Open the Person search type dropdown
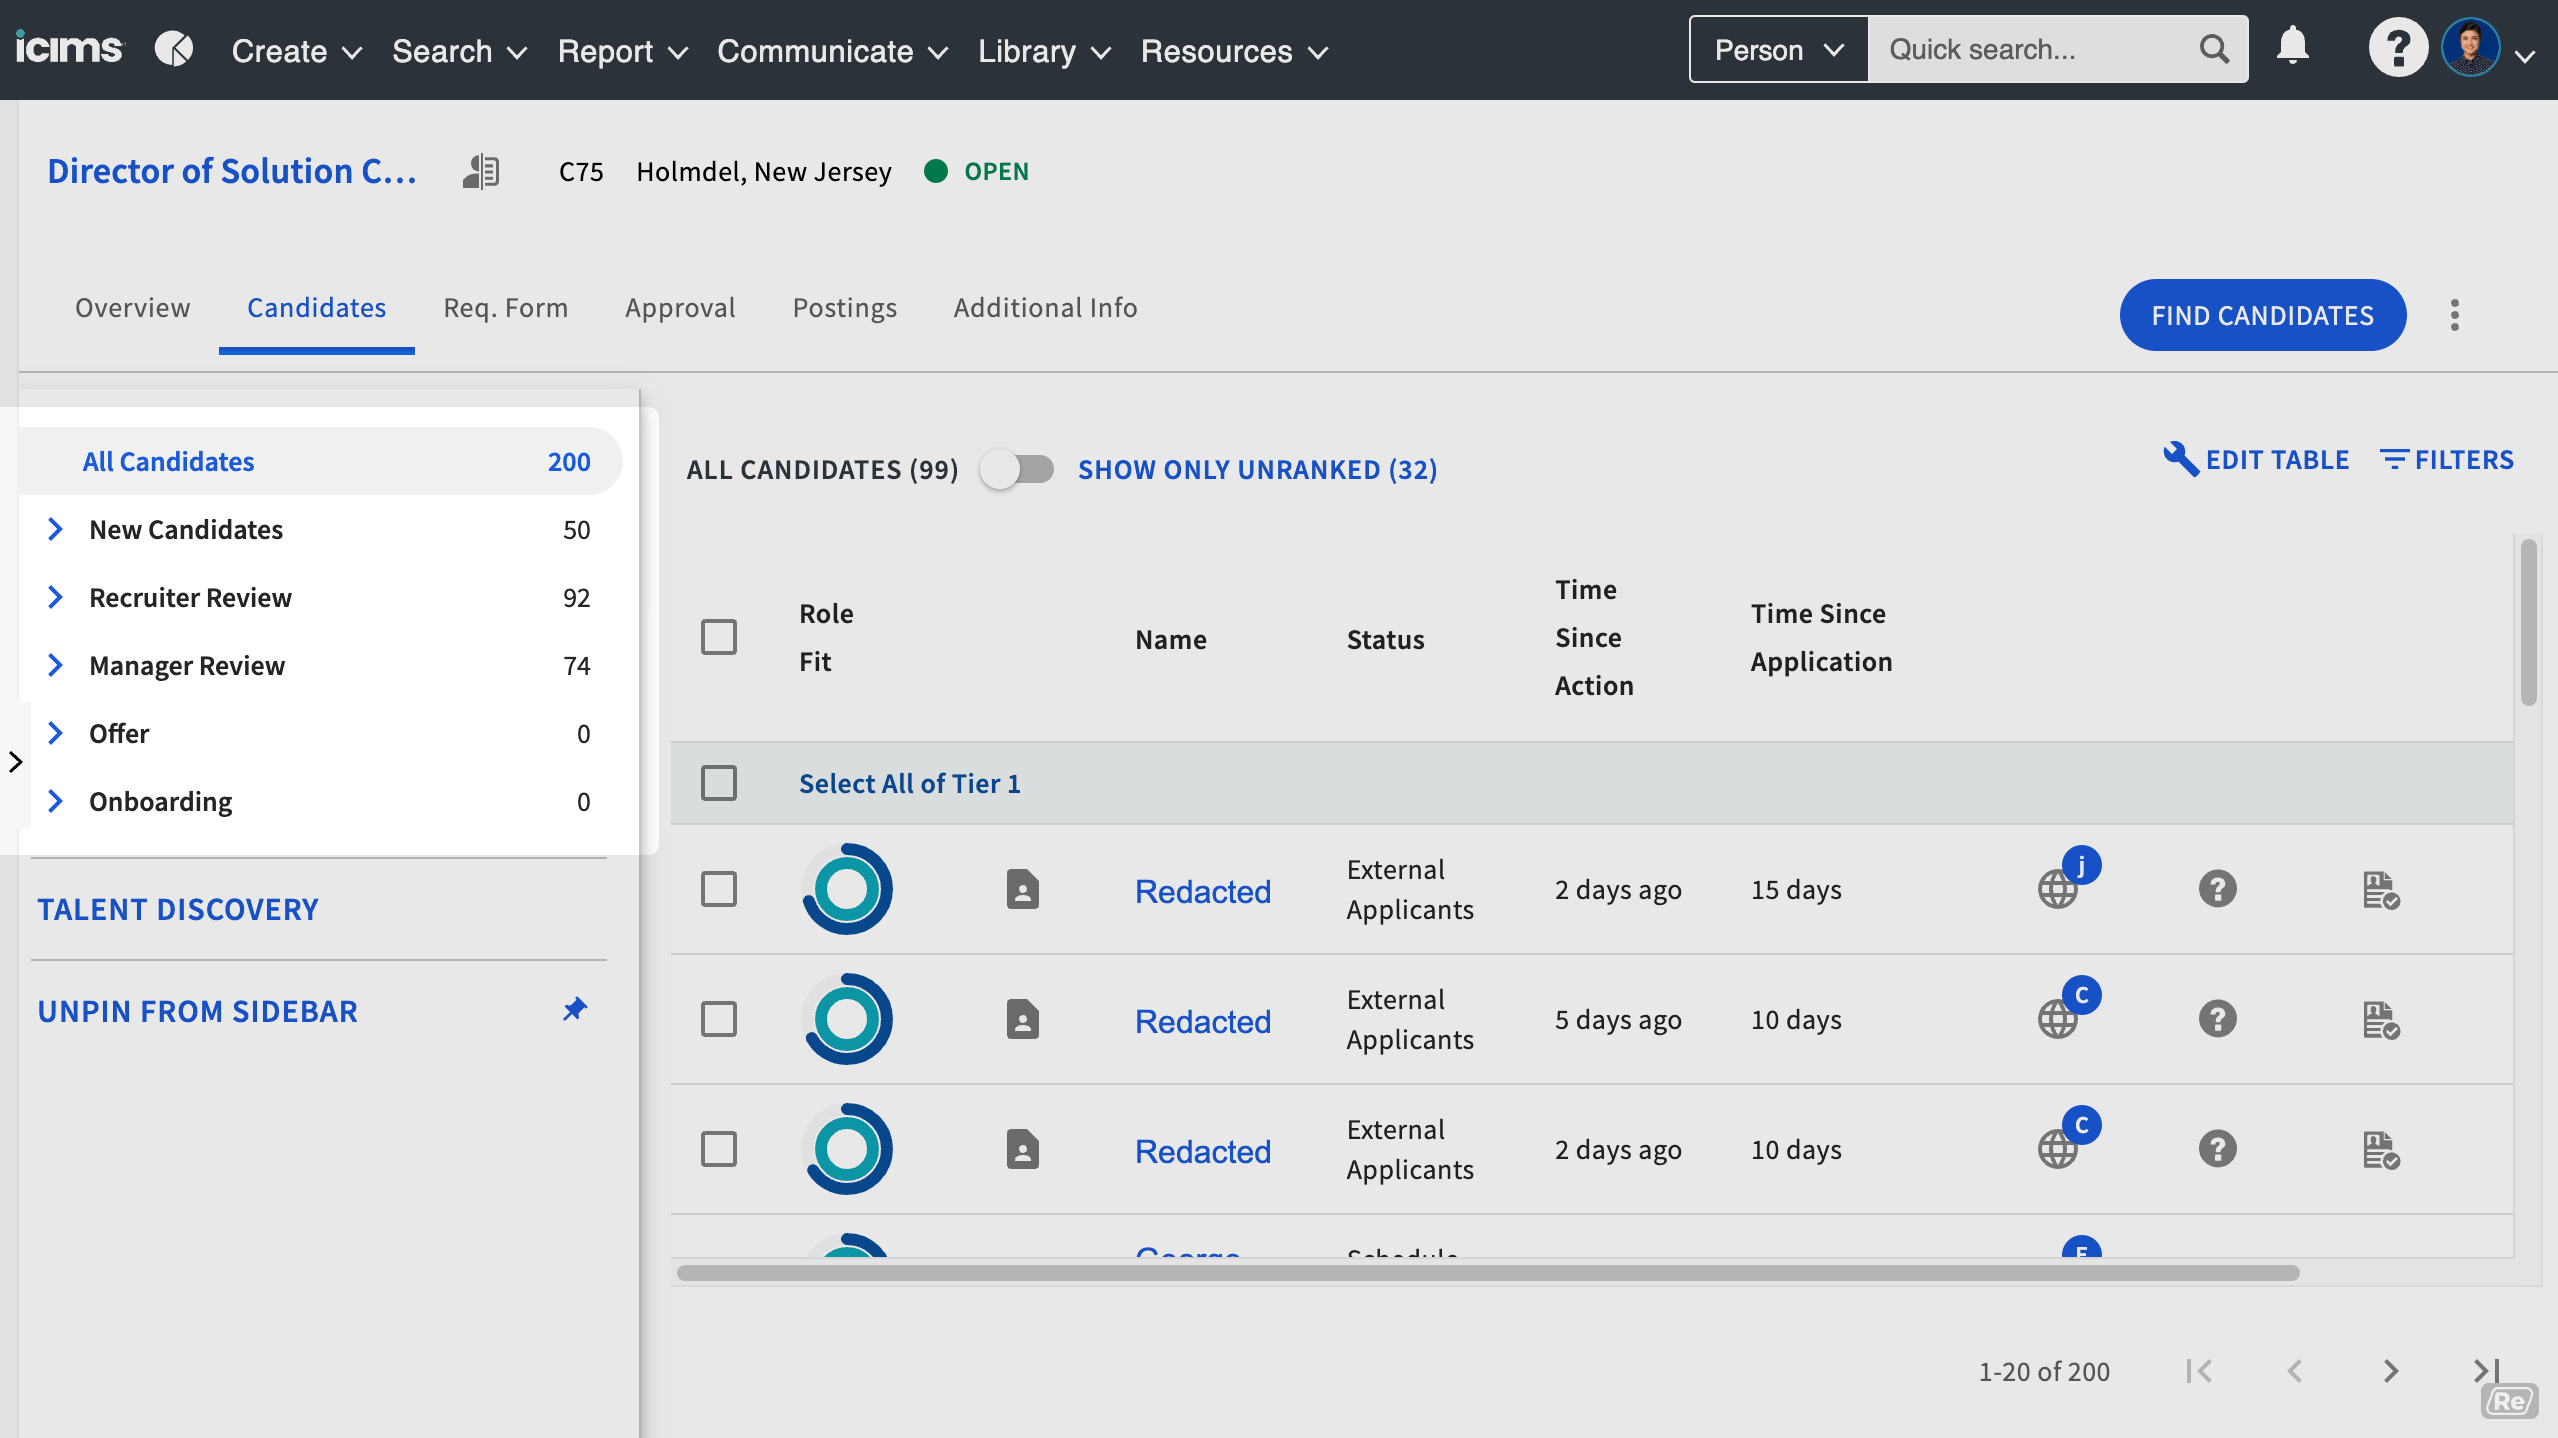The image size is (2558, 1438). point(1778,49)
